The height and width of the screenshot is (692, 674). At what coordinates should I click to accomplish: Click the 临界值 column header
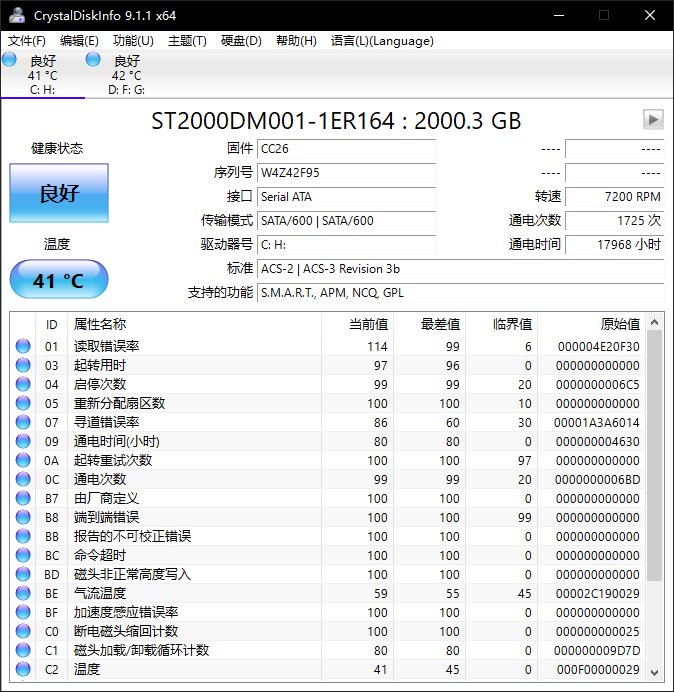501,324
